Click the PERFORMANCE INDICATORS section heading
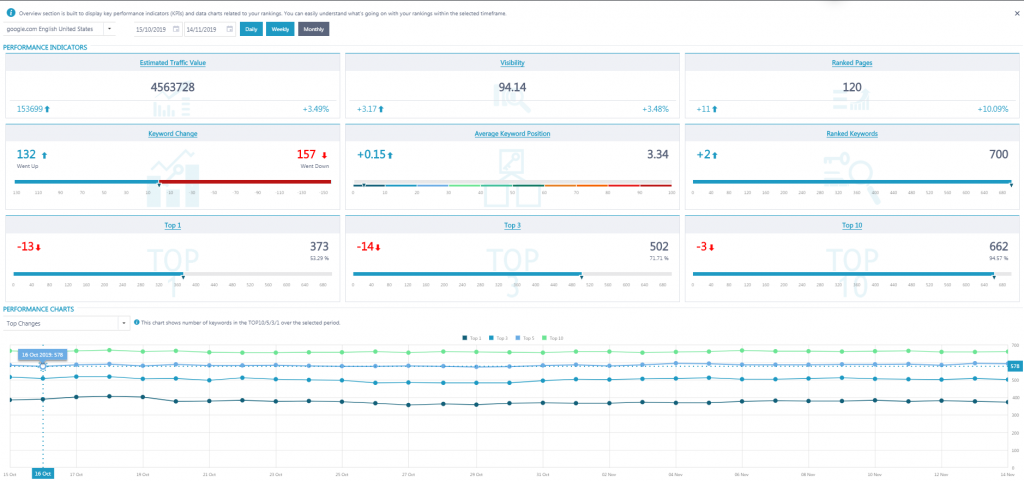Viewport: 1024px width, 481px height. (45, 48)
